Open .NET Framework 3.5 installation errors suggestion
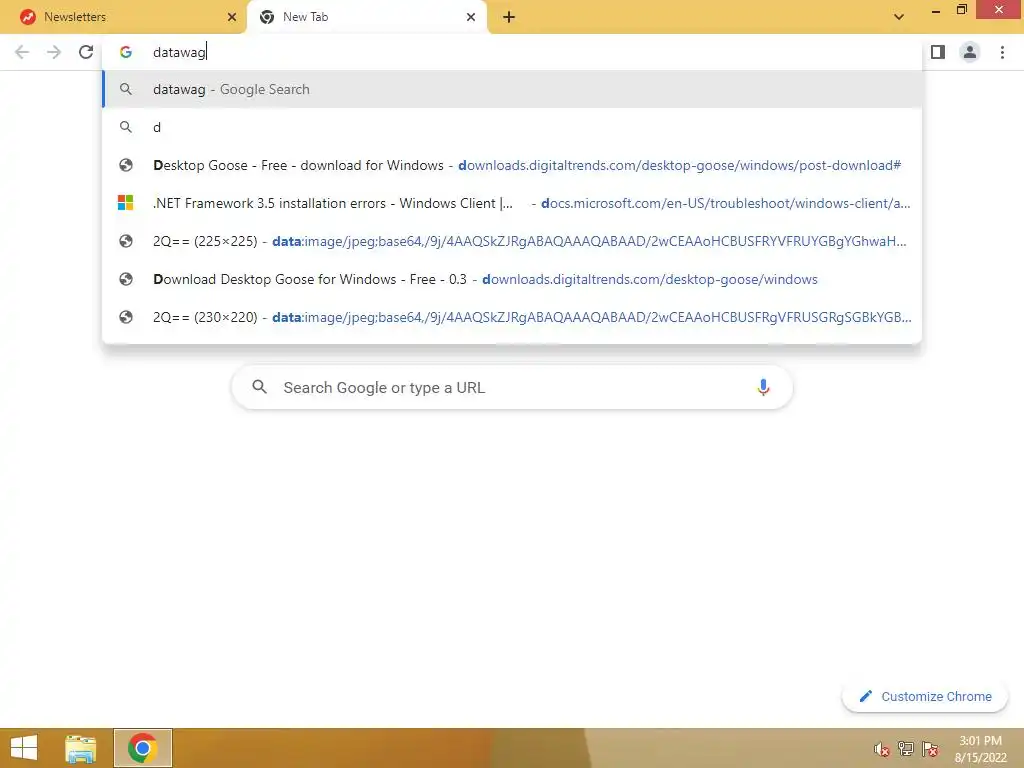The height and width of the screenshot is (768, 1024). (512, 203)
